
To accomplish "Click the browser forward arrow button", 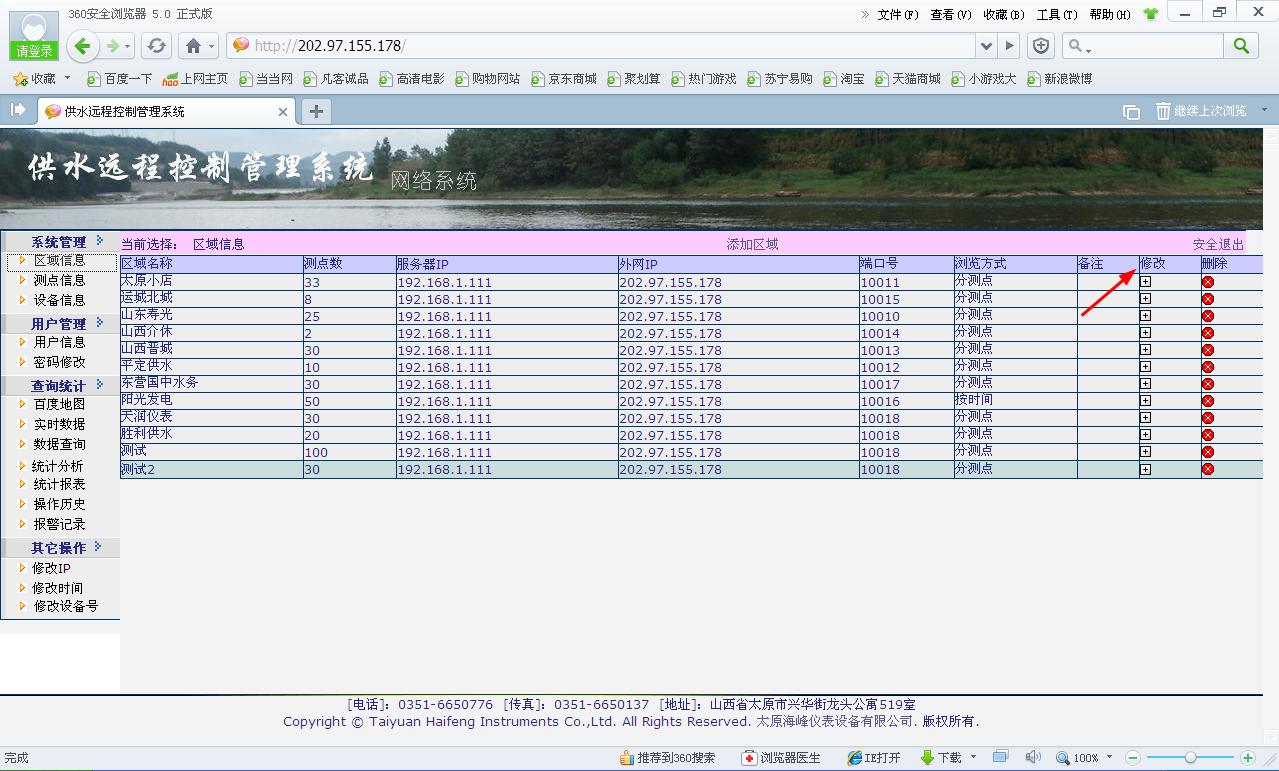I will [x=113, y=46].
